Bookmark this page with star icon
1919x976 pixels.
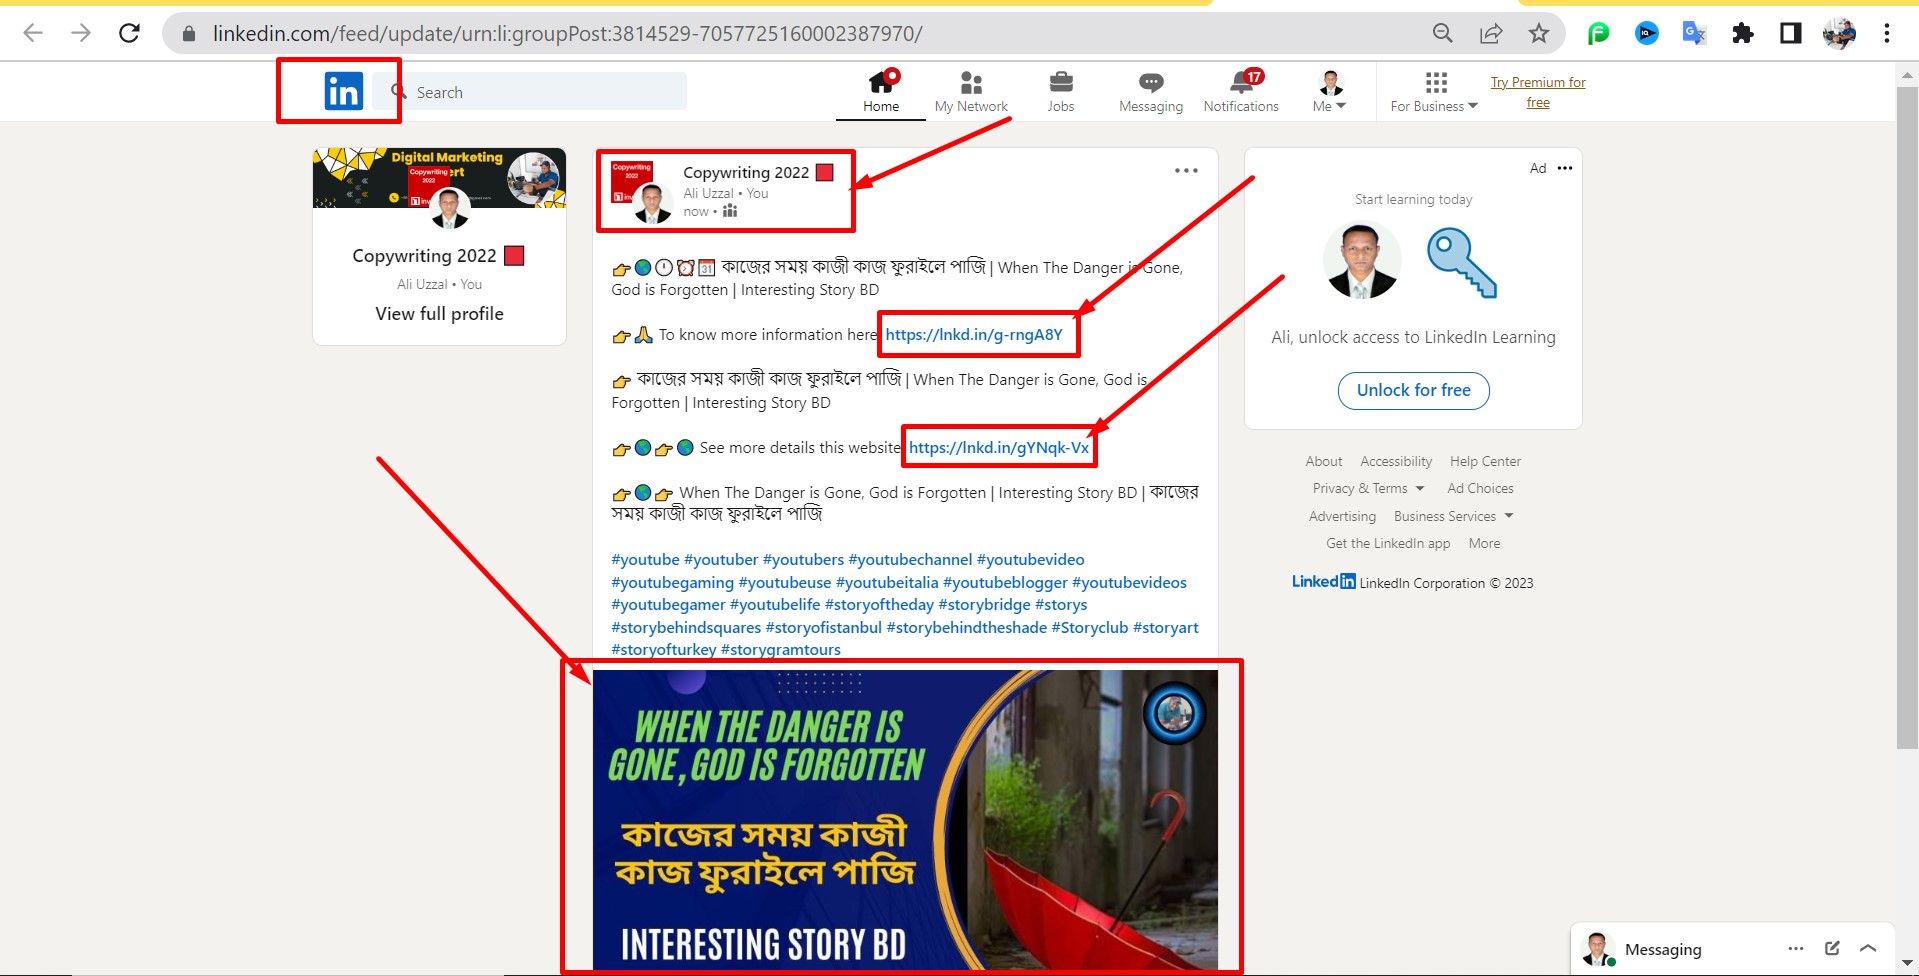pyautogui.click(x=1539, y=33)
